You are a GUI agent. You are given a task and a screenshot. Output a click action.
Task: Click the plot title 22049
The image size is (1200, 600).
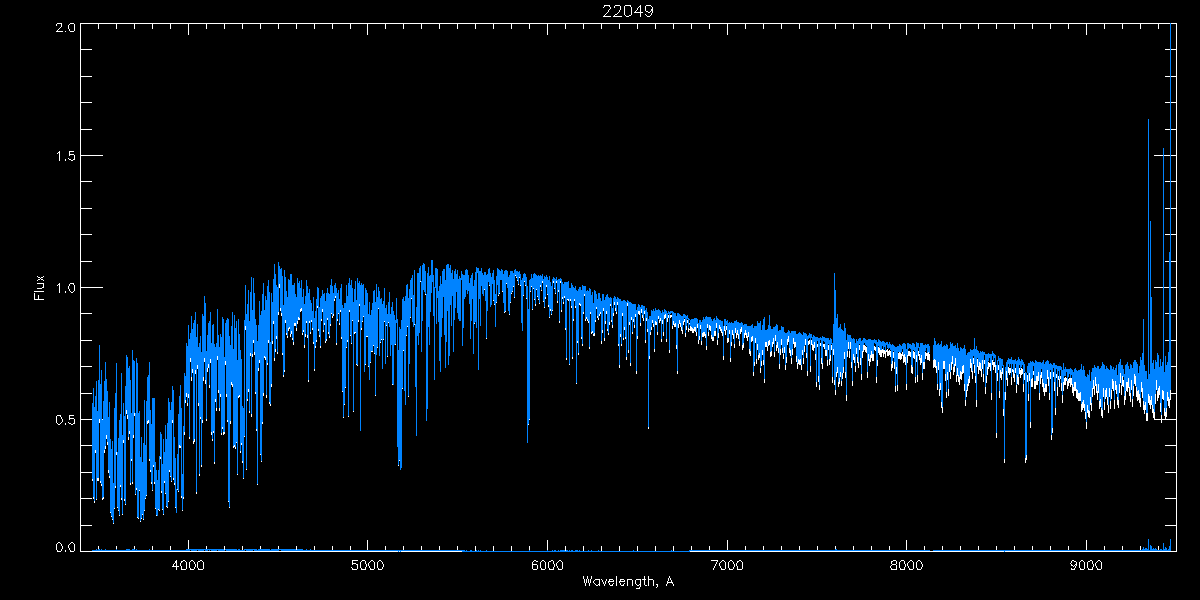(x=627, y=11)
